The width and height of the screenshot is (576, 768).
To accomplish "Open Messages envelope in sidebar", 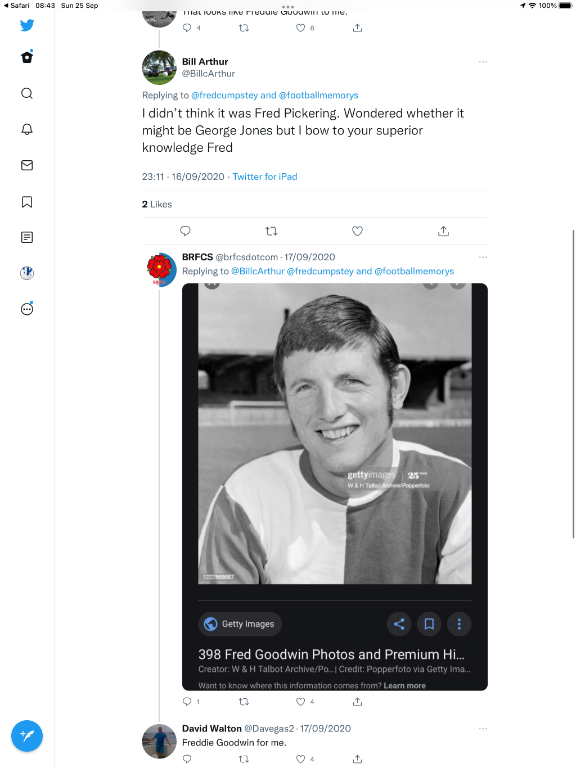I will point(27,165).
